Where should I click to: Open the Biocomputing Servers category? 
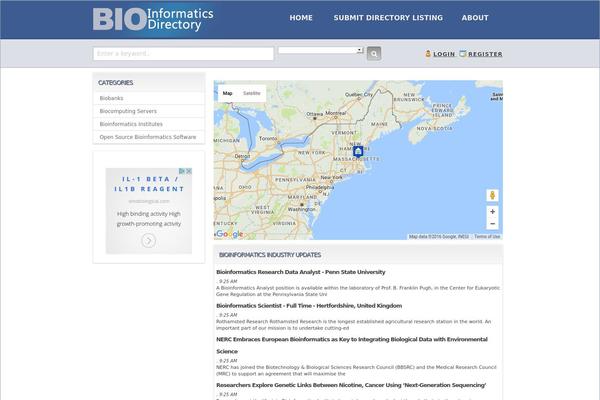tap(128, 111)
